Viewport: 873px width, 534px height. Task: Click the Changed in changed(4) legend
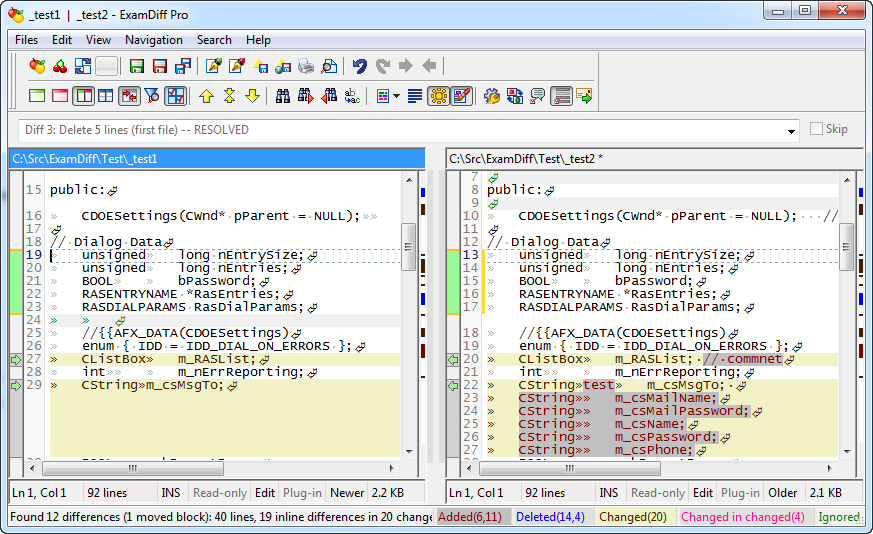[x=743, y=517]
